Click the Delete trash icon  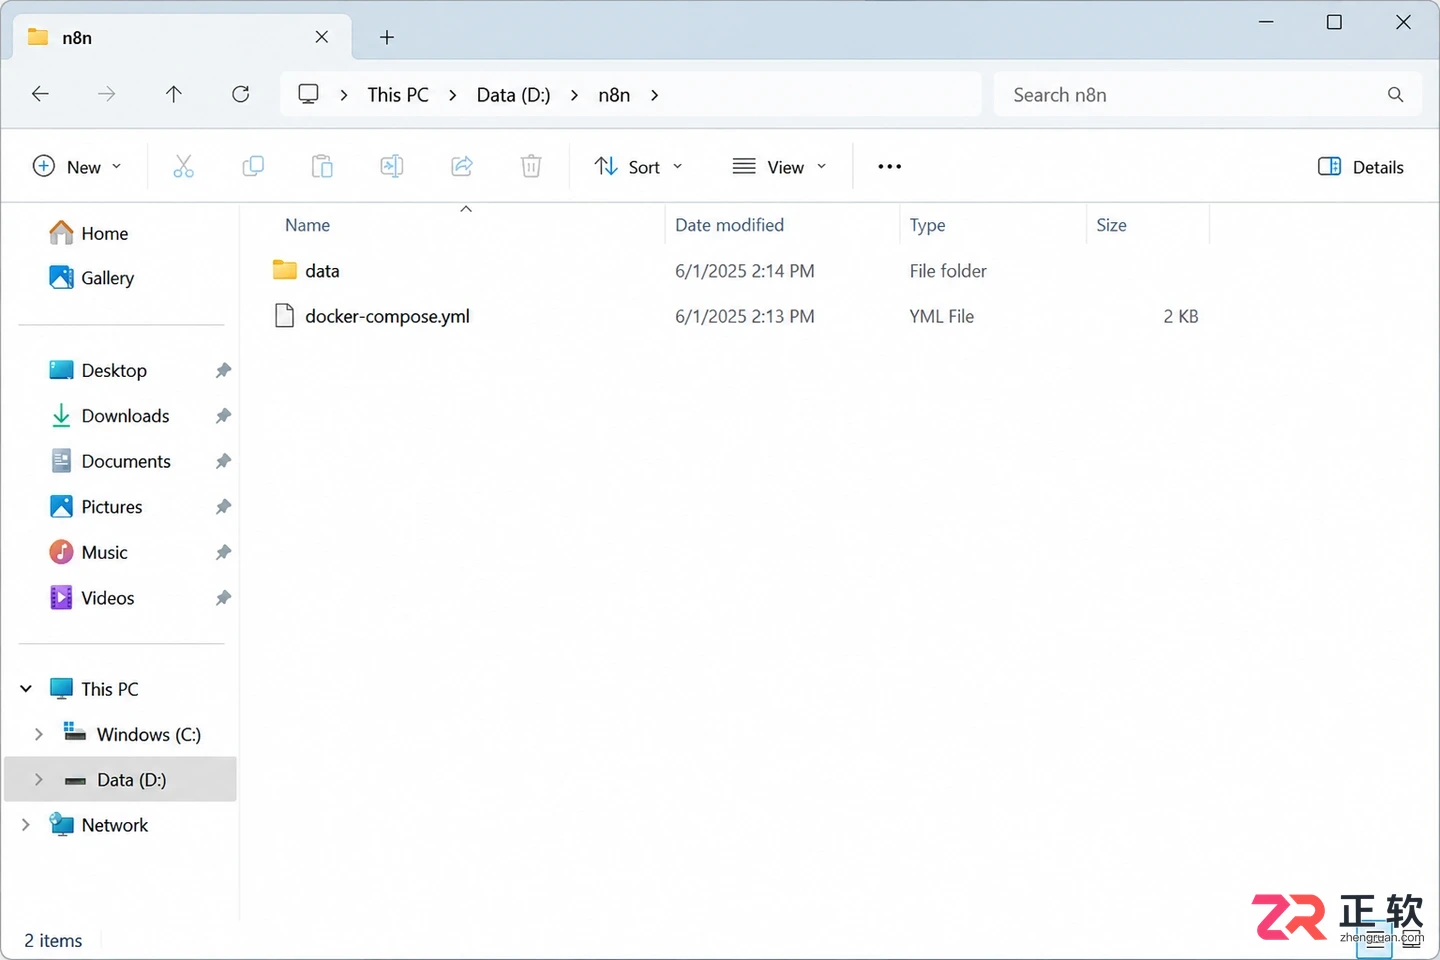point(531,167)
